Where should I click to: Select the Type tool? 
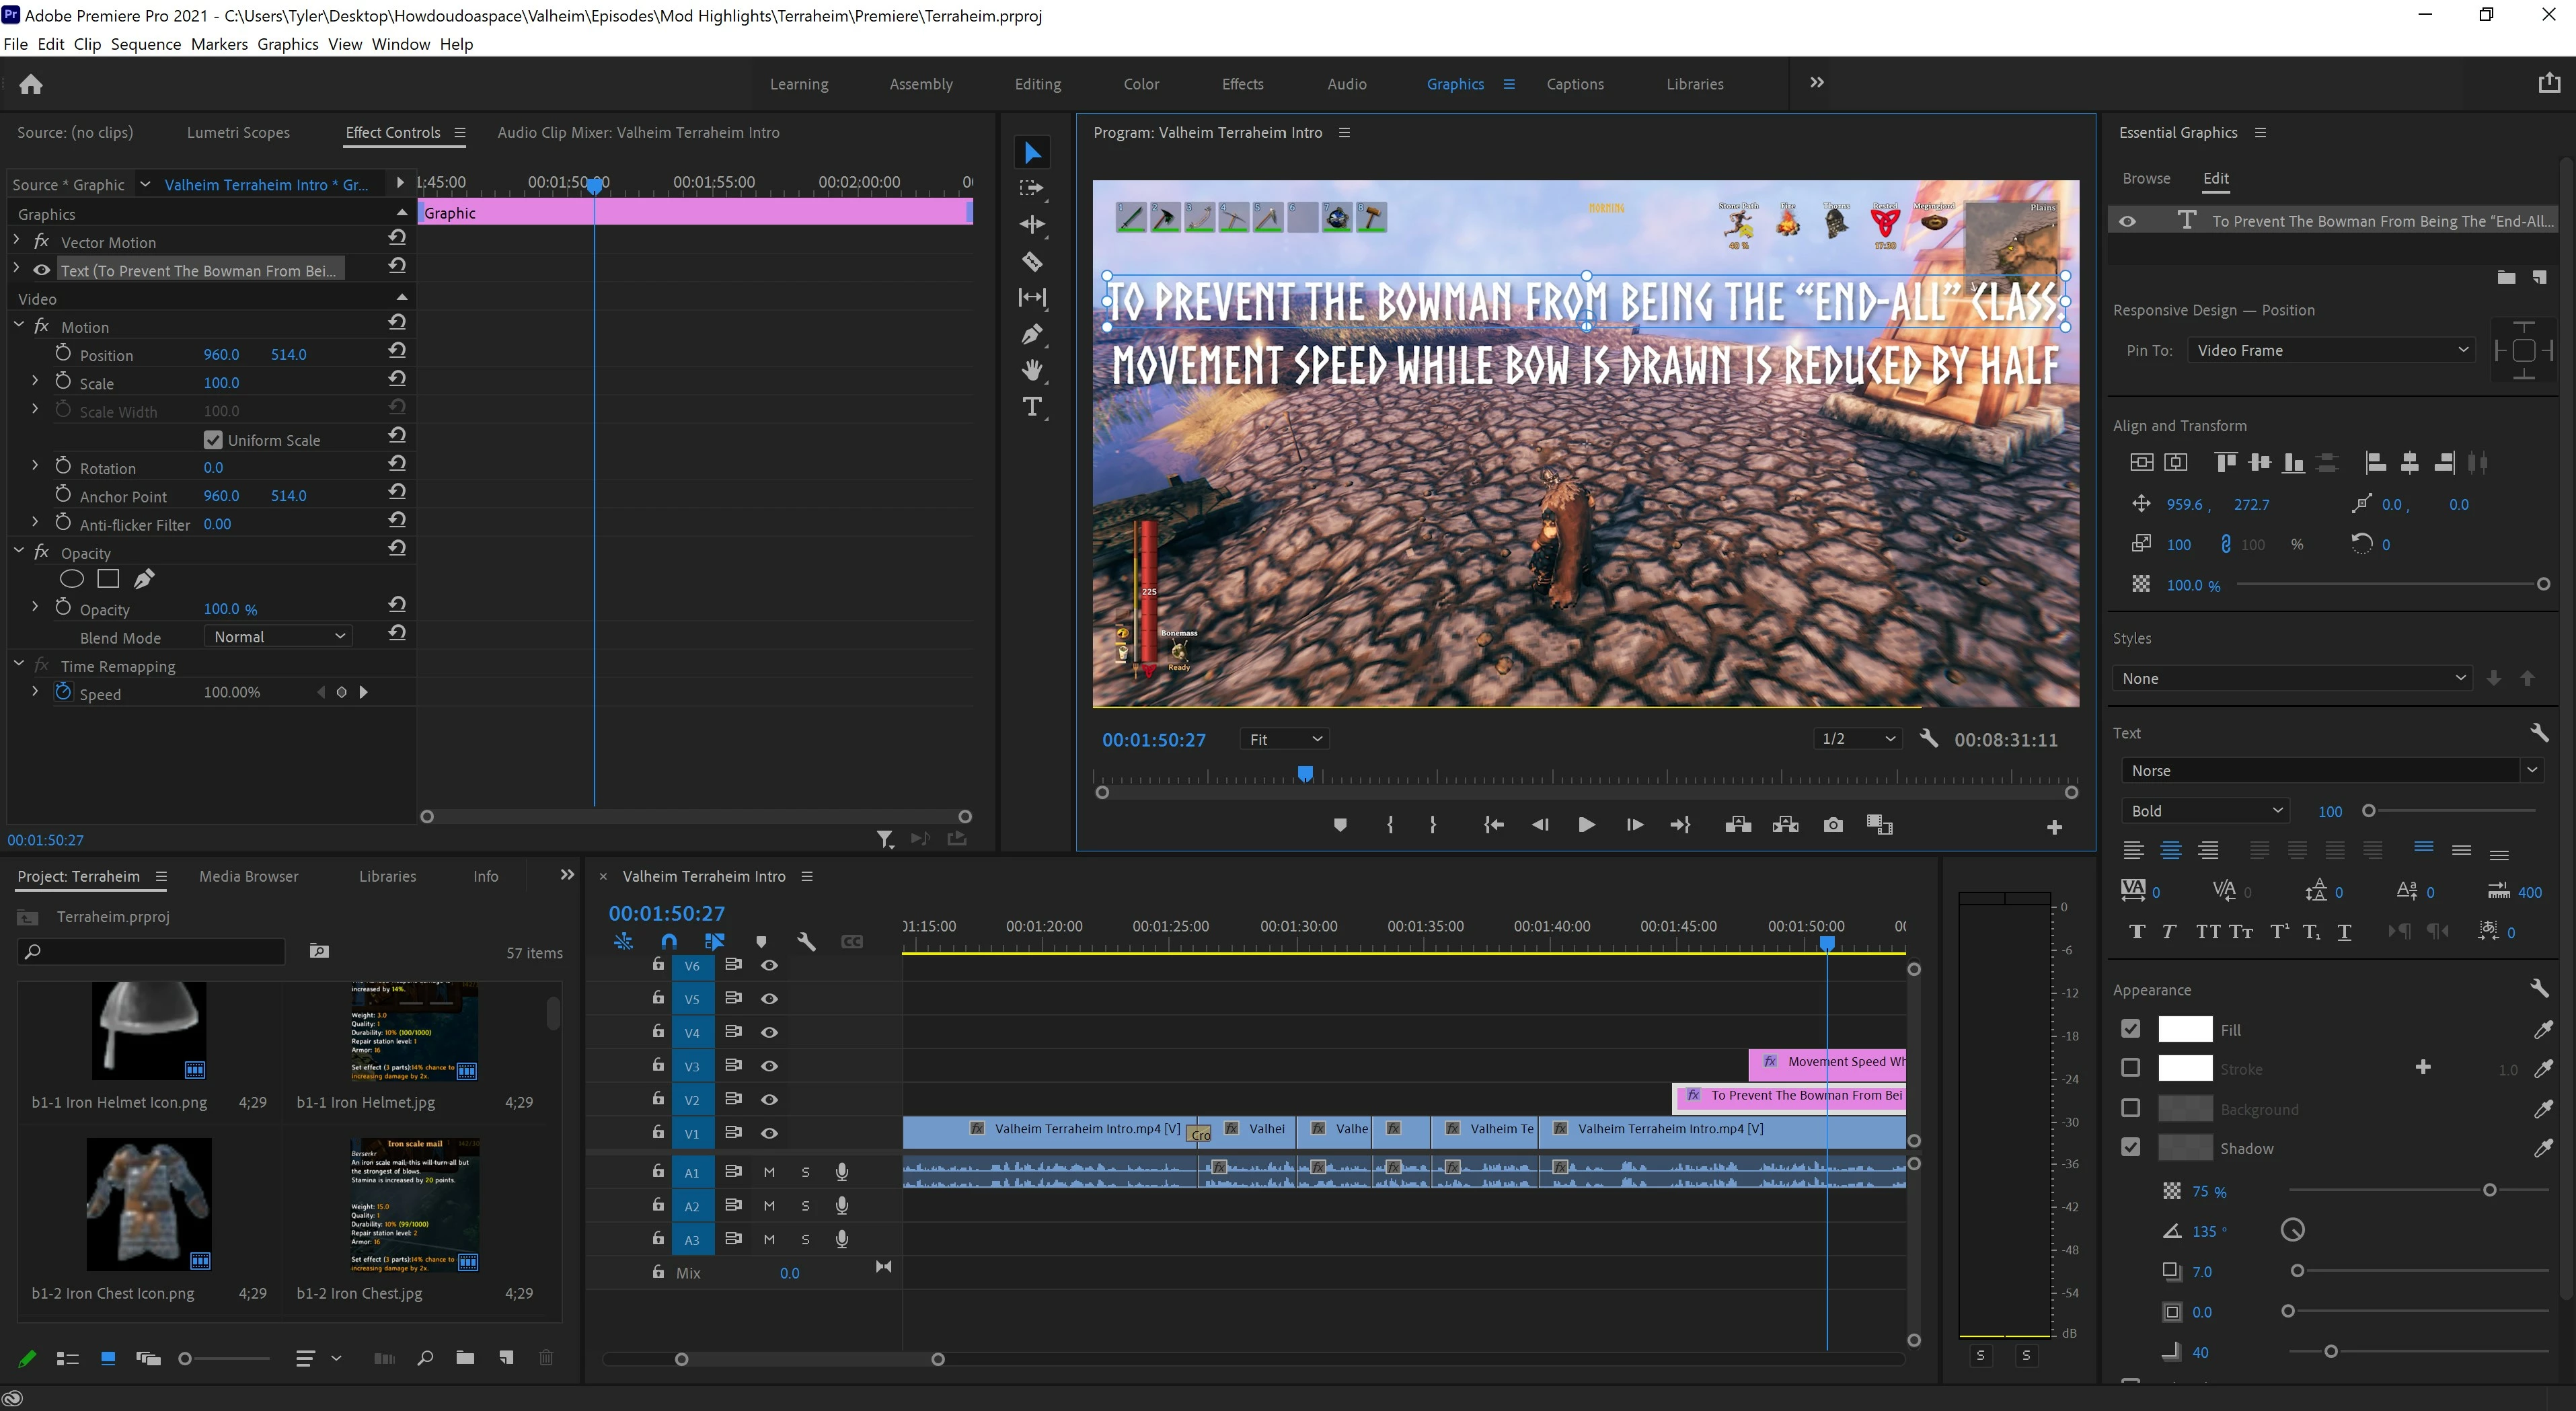point(1032,407)
